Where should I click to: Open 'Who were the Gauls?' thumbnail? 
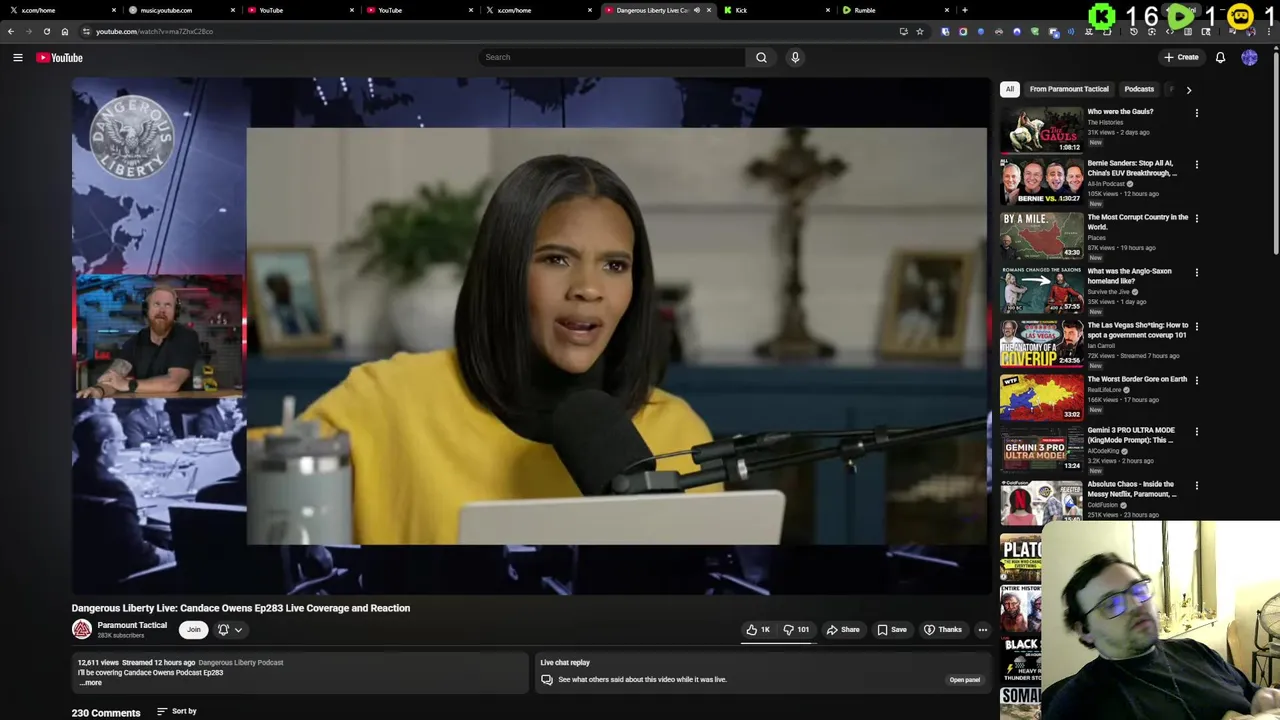pyautogui.click(x=1041, y=129)
